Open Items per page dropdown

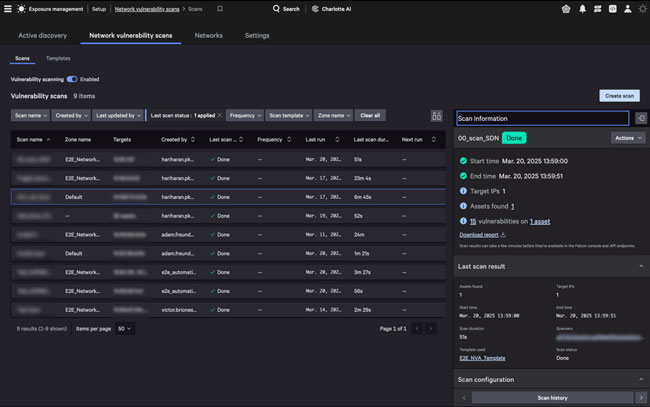tap(124, 329)
